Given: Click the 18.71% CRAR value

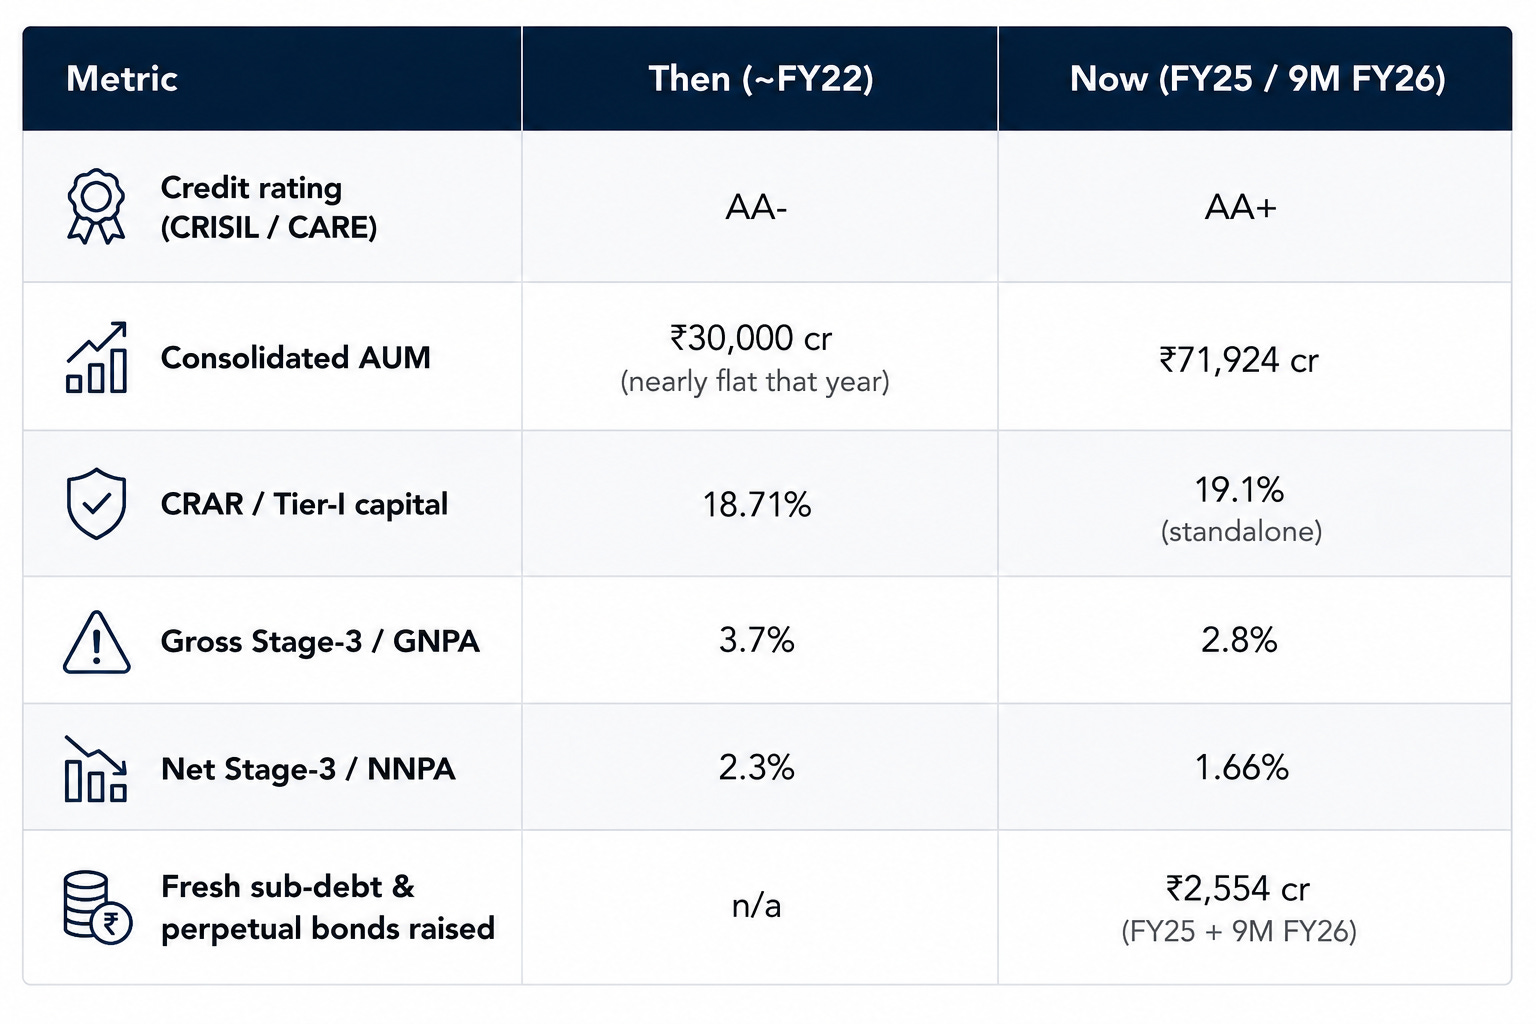Looking at the screenshot, I should coord(756,504).
